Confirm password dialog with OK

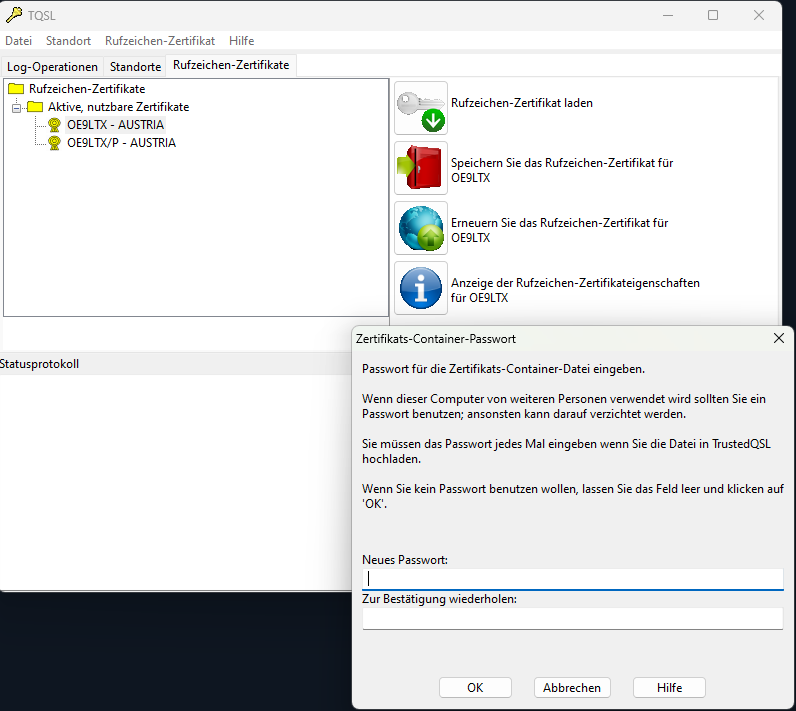pyautogui.click(x=475, y=688)
